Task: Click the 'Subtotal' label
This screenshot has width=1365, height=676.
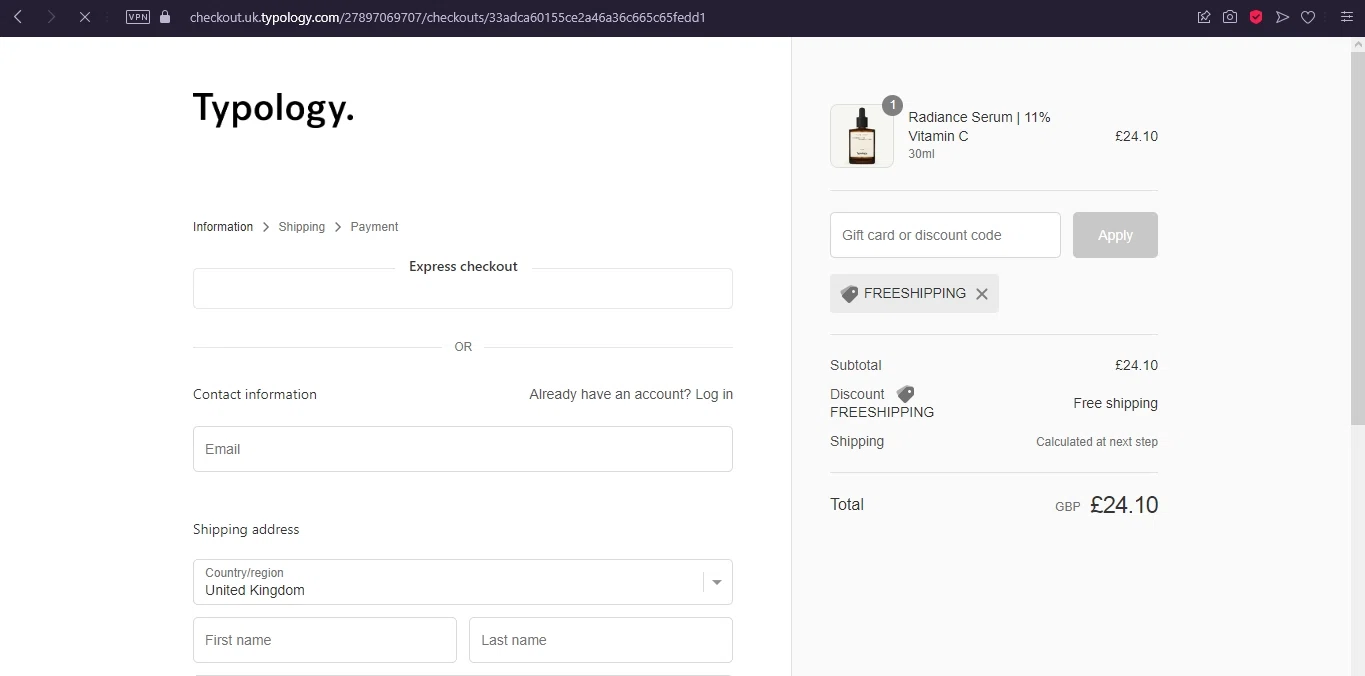Action: click(856, 365)
